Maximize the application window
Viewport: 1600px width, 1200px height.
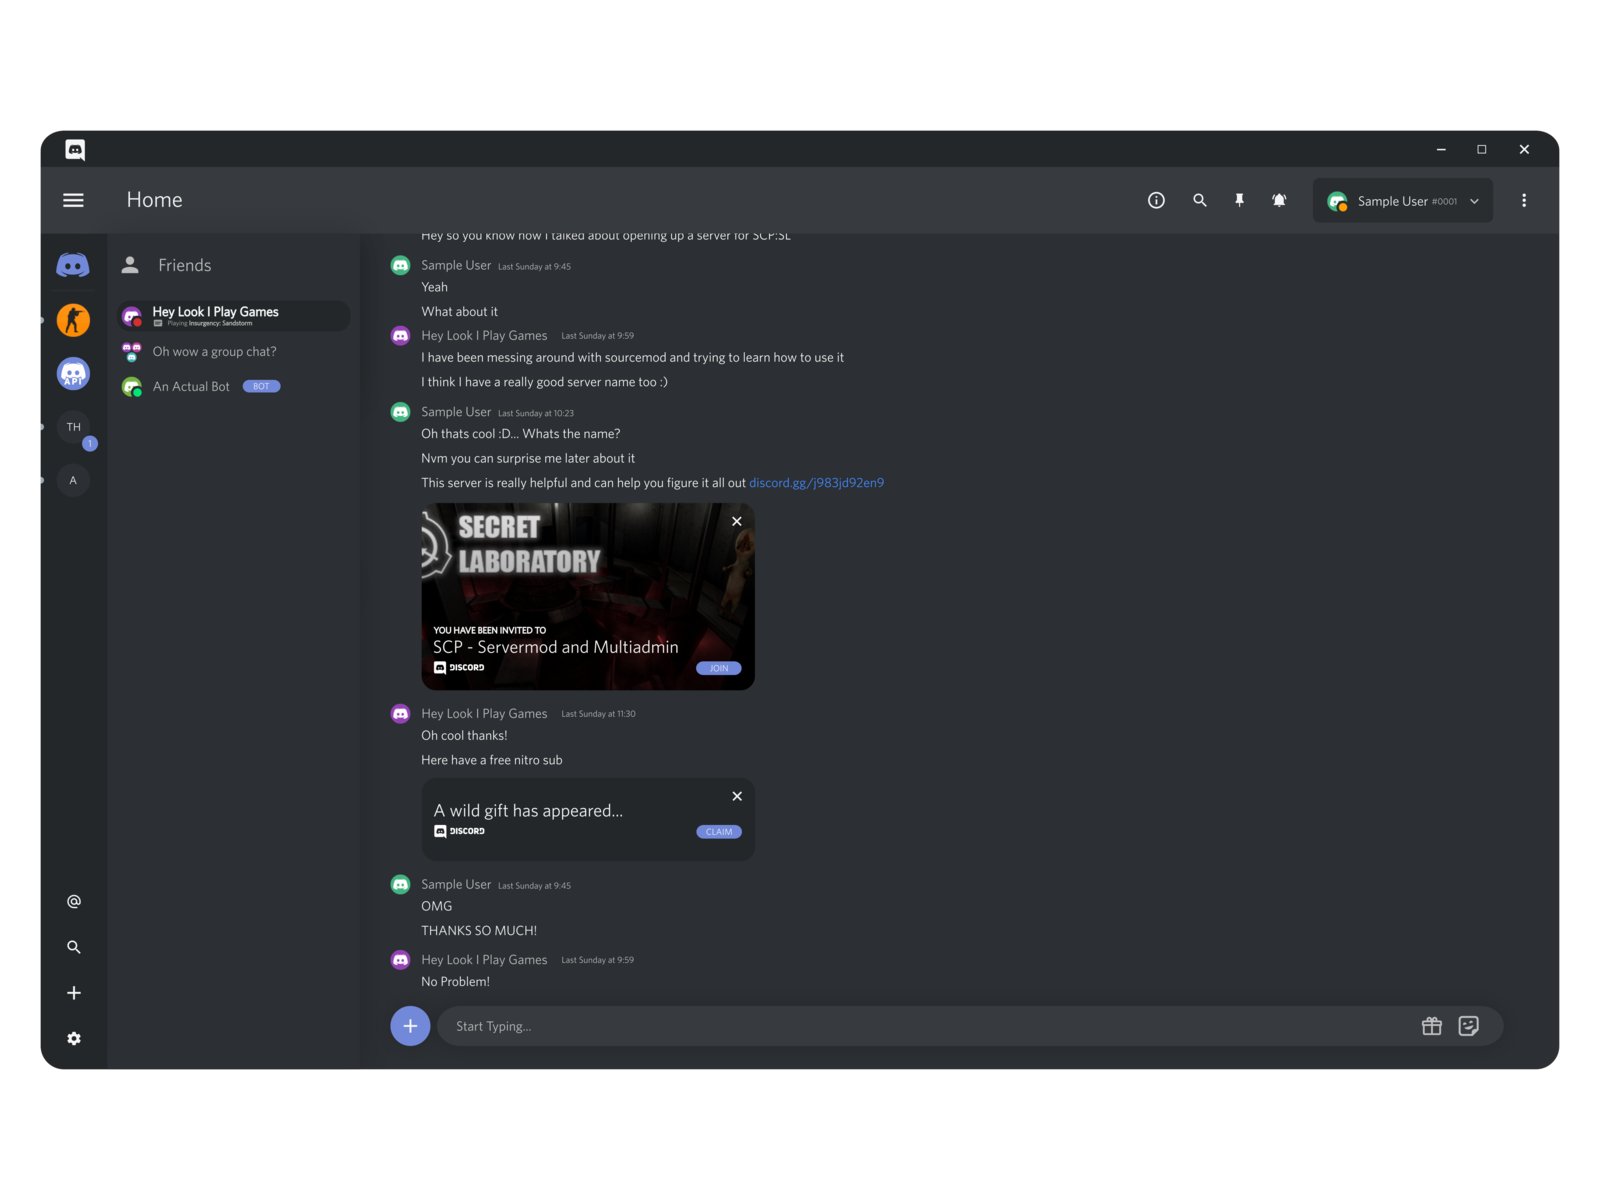pos(1482,149)
